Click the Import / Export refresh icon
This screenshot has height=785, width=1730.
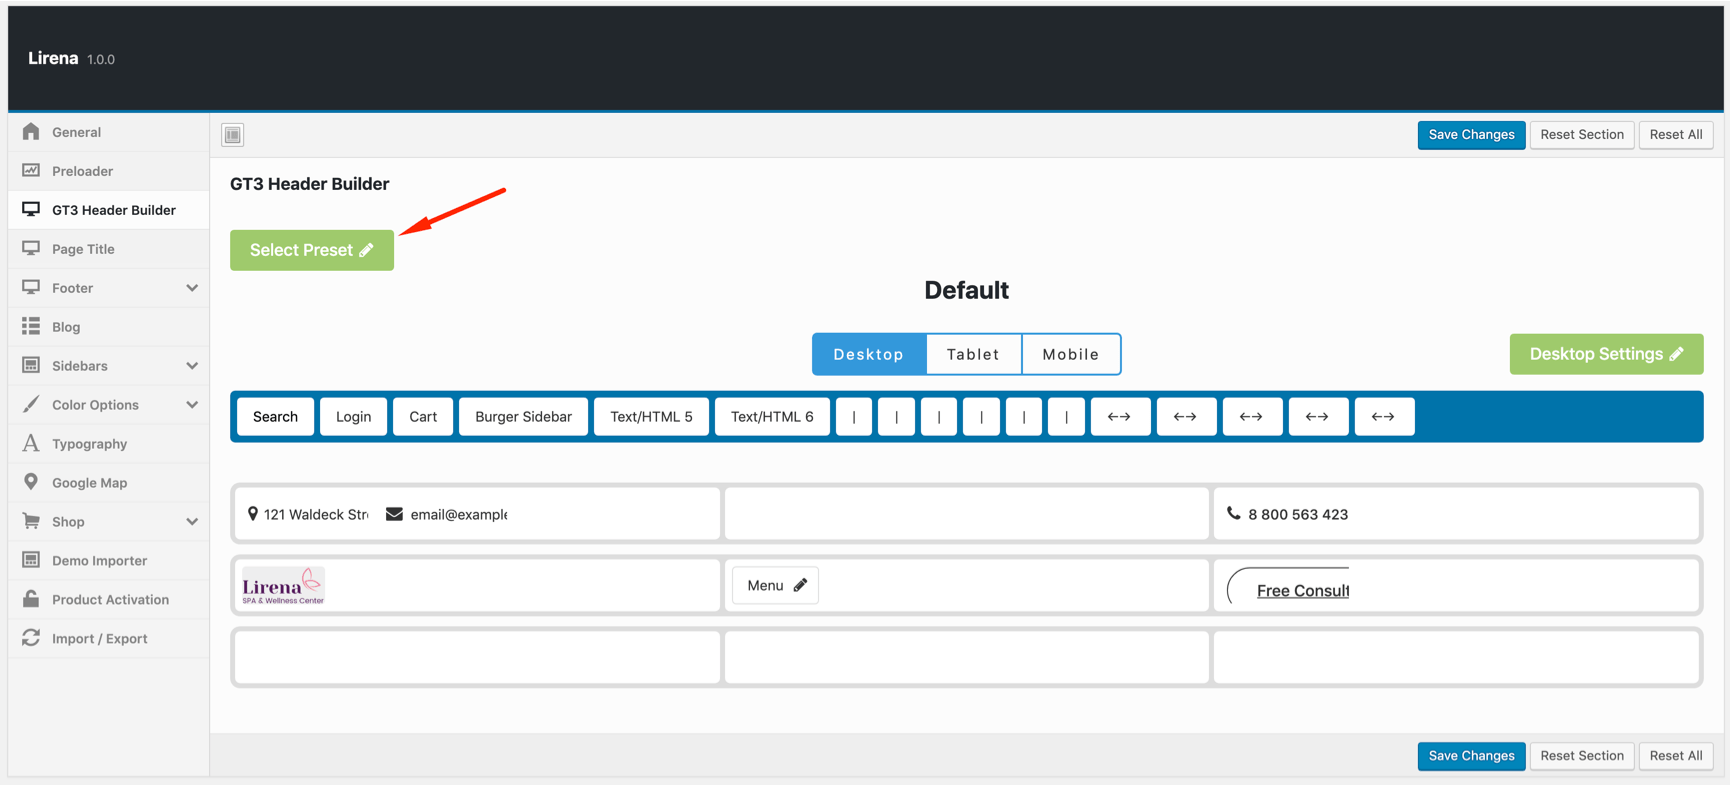click(x=31, y=638)
